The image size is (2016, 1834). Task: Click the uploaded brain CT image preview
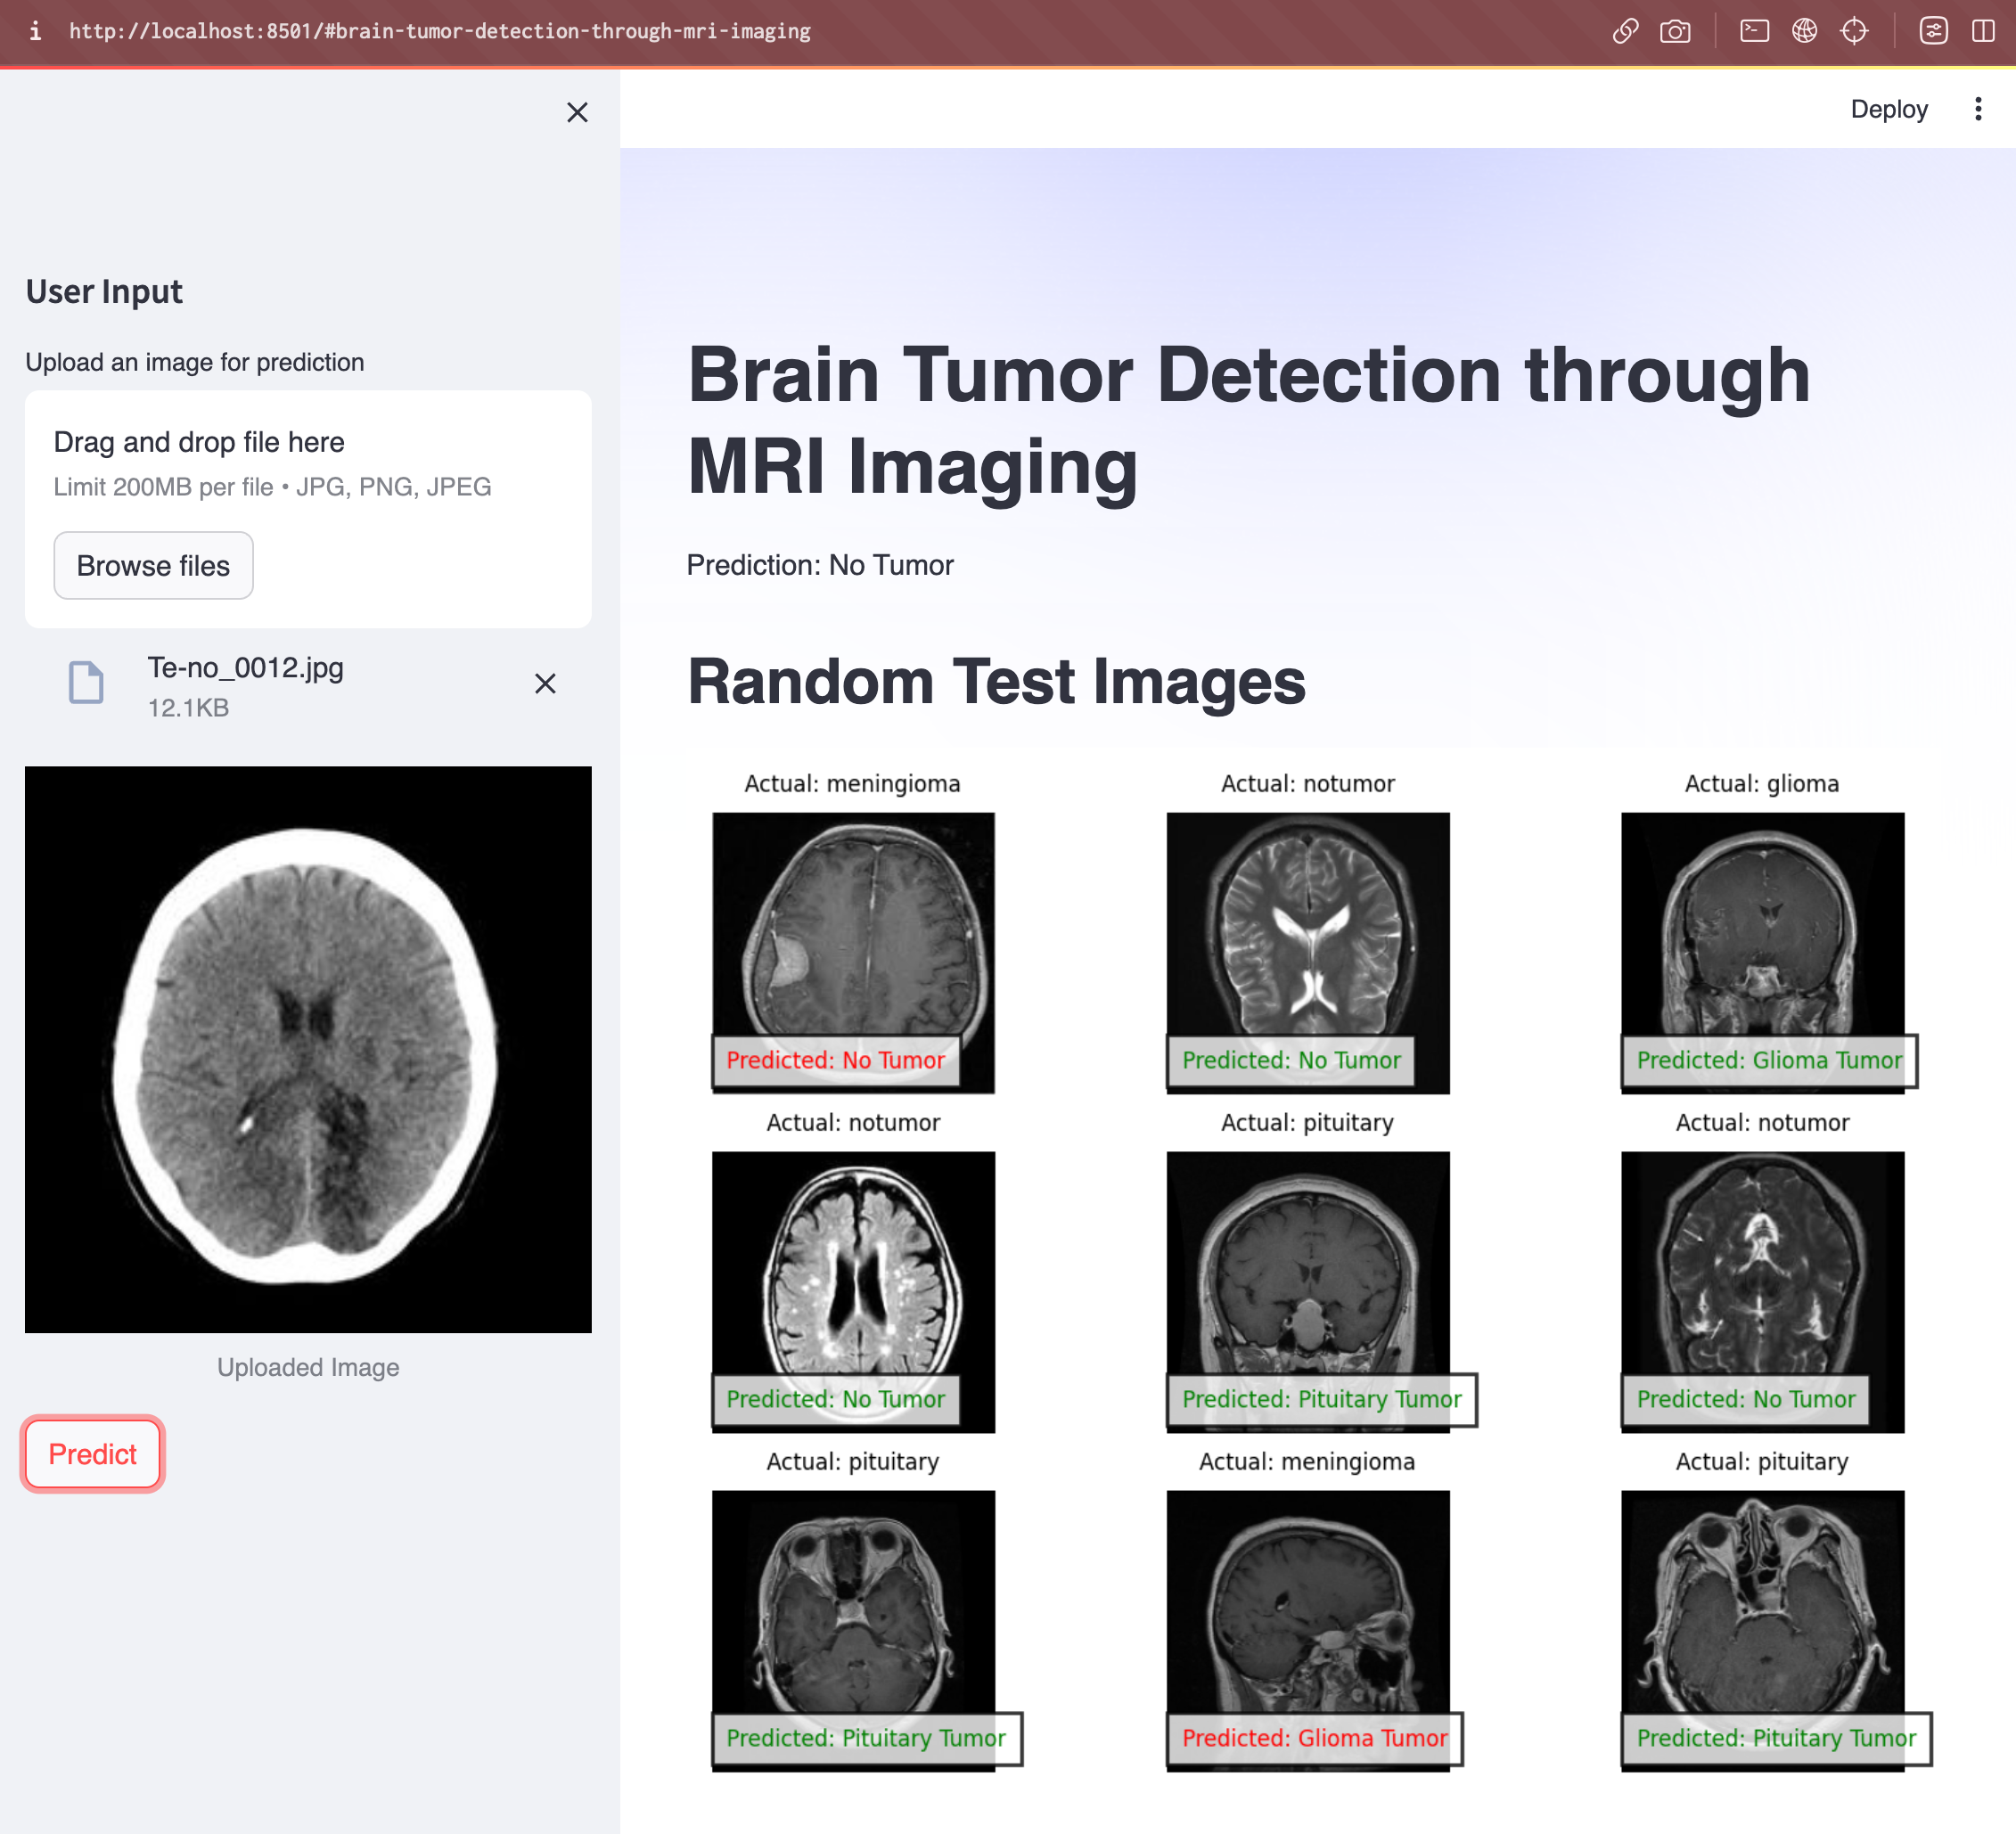click(x=308, y=1049)
